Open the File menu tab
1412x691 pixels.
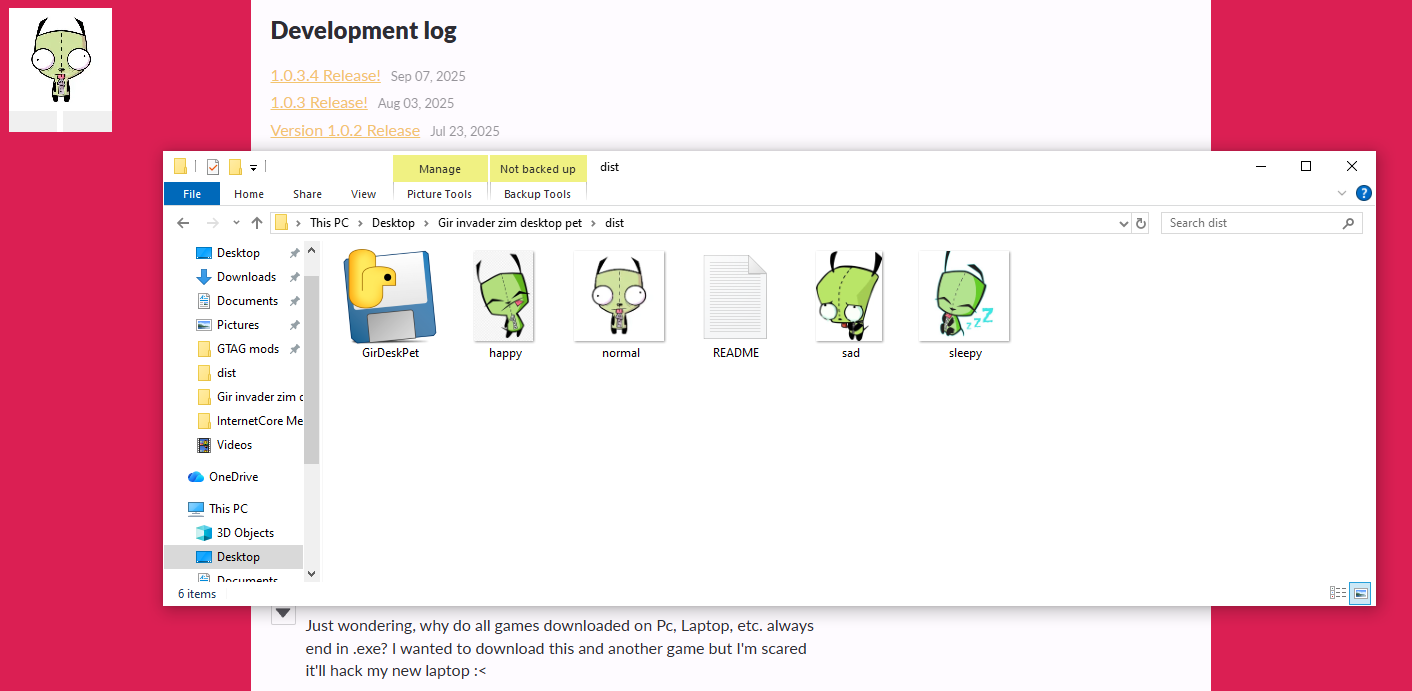pos(192,194)
